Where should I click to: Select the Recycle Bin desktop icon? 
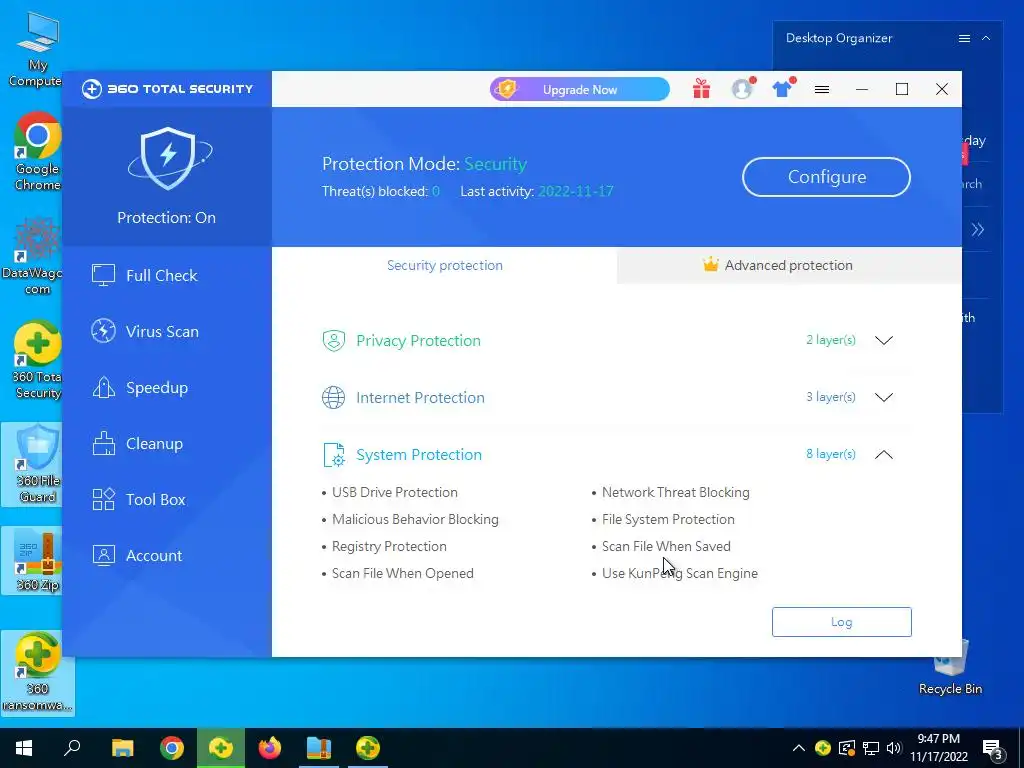coord(950,666)
